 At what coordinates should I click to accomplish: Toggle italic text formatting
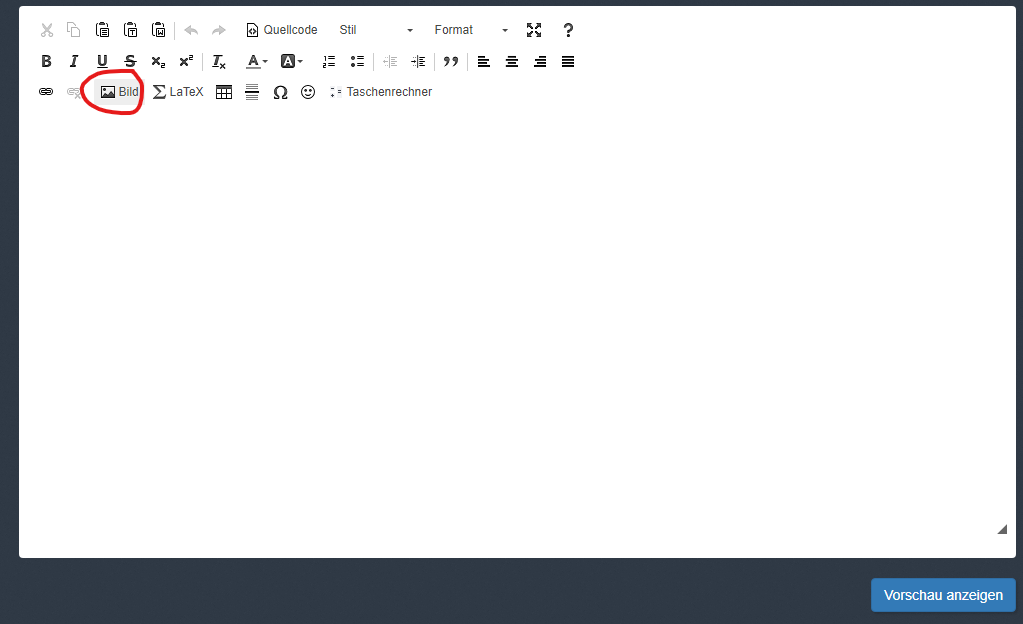pos(74,61)
